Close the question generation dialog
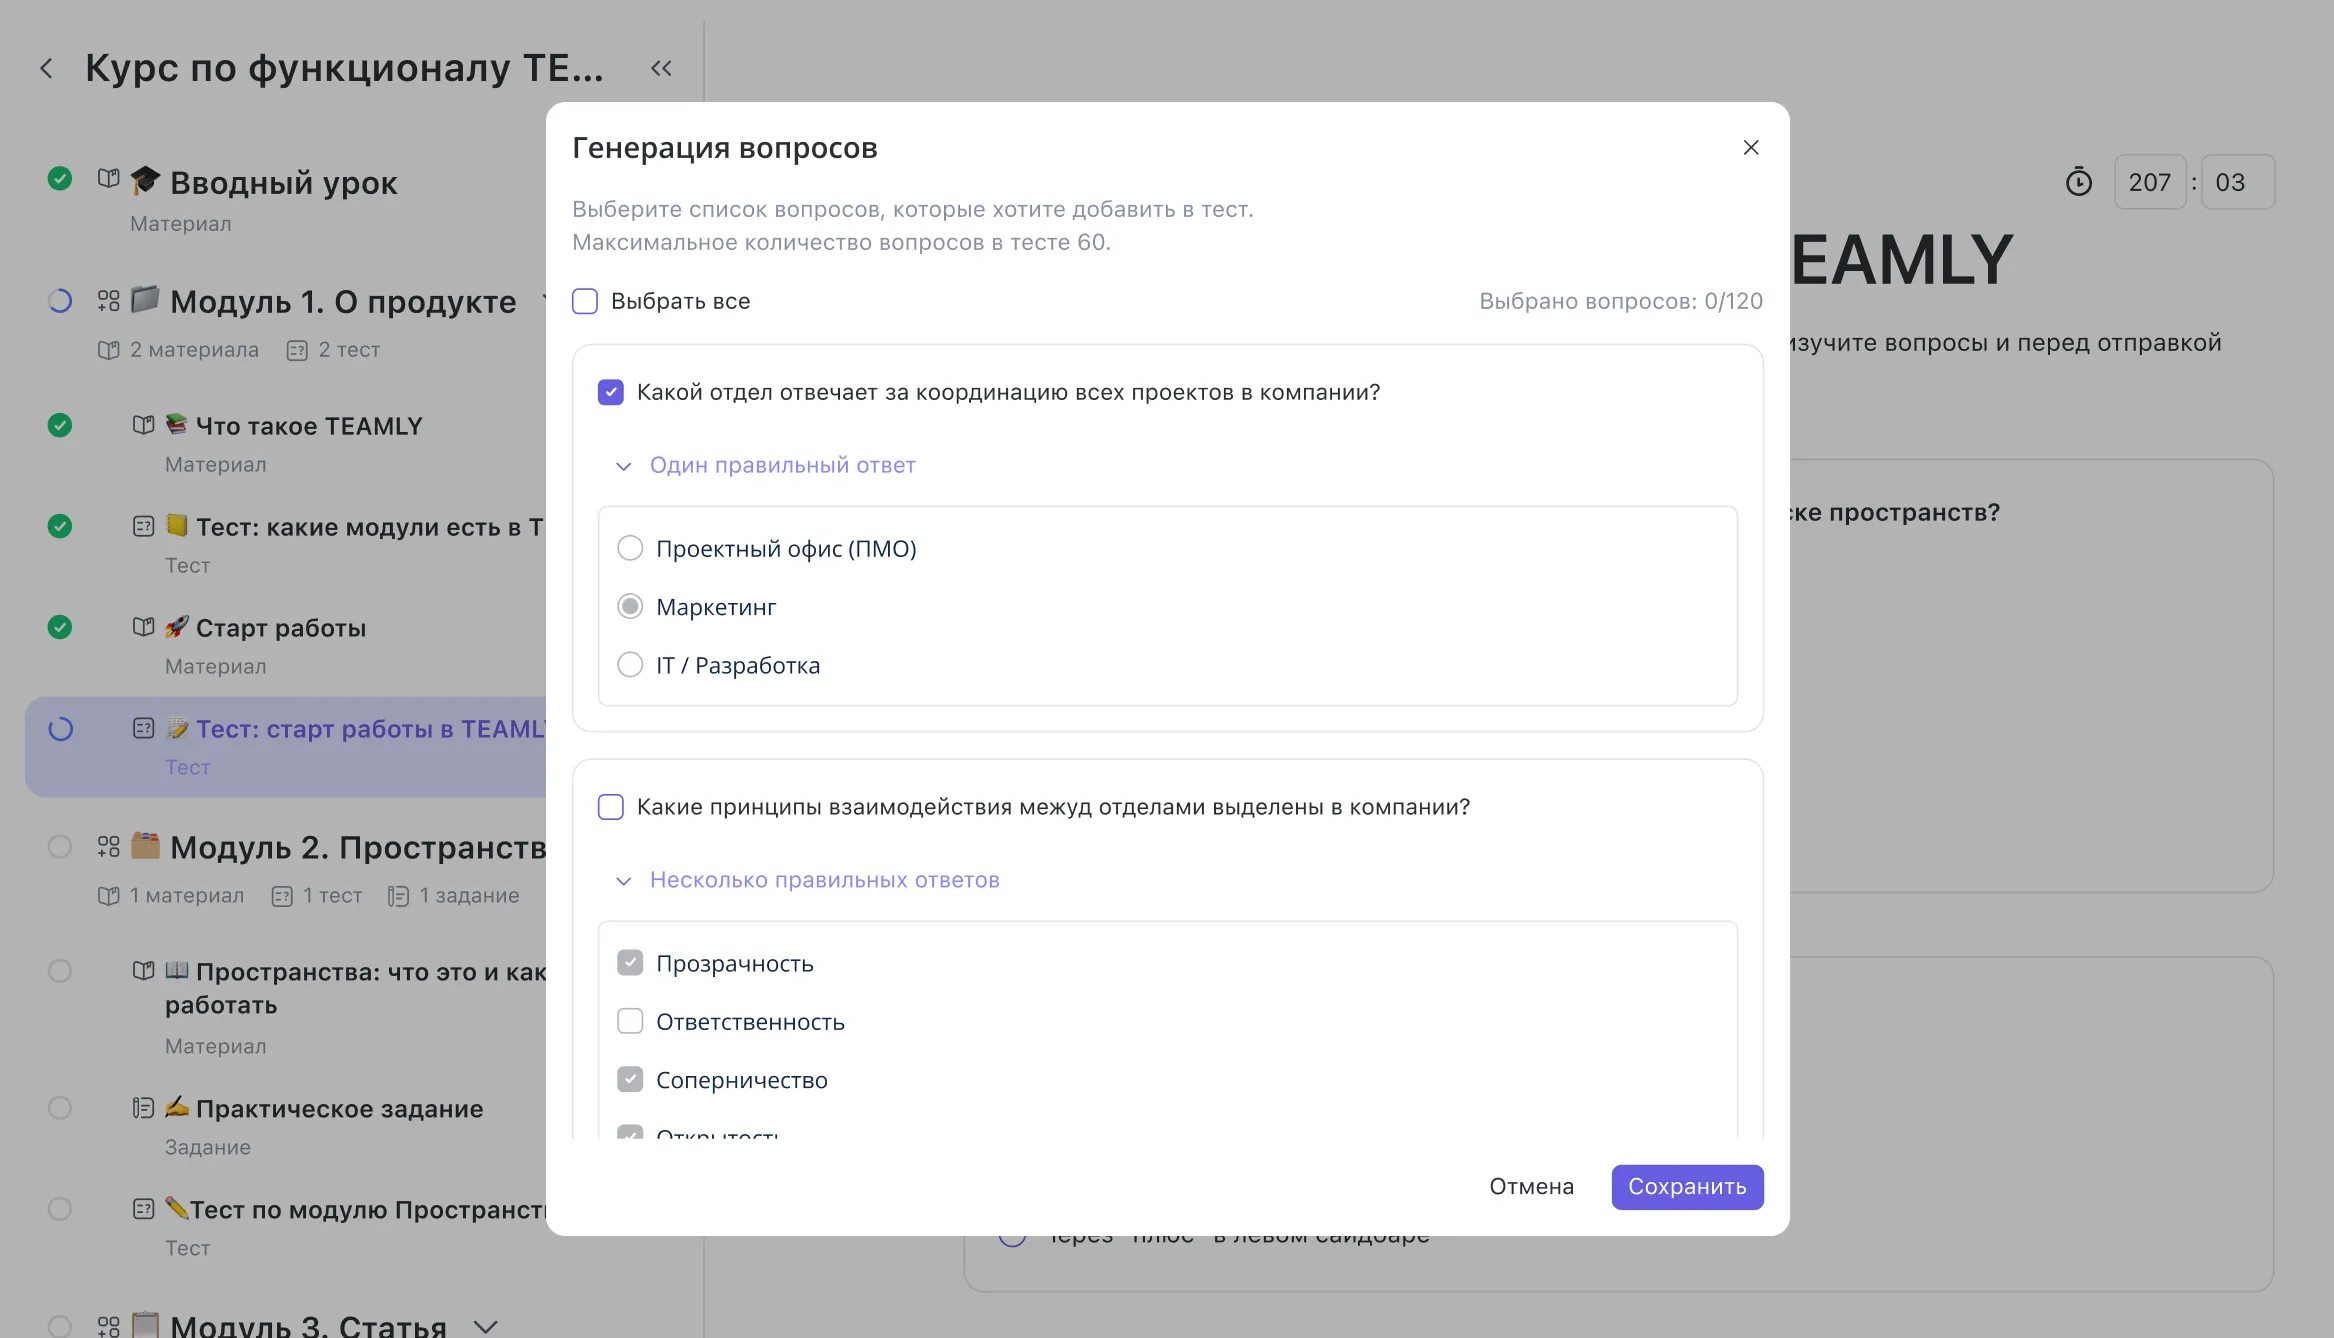This screenshot has height=1338, width=2334. 1750,148
